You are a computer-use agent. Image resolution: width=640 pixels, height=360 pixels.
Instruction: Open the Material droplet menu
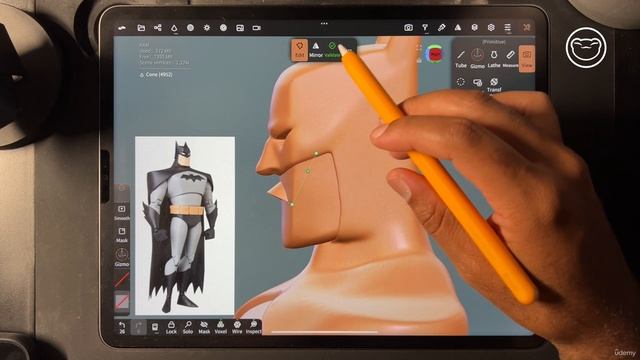click(x=174, y=28)
